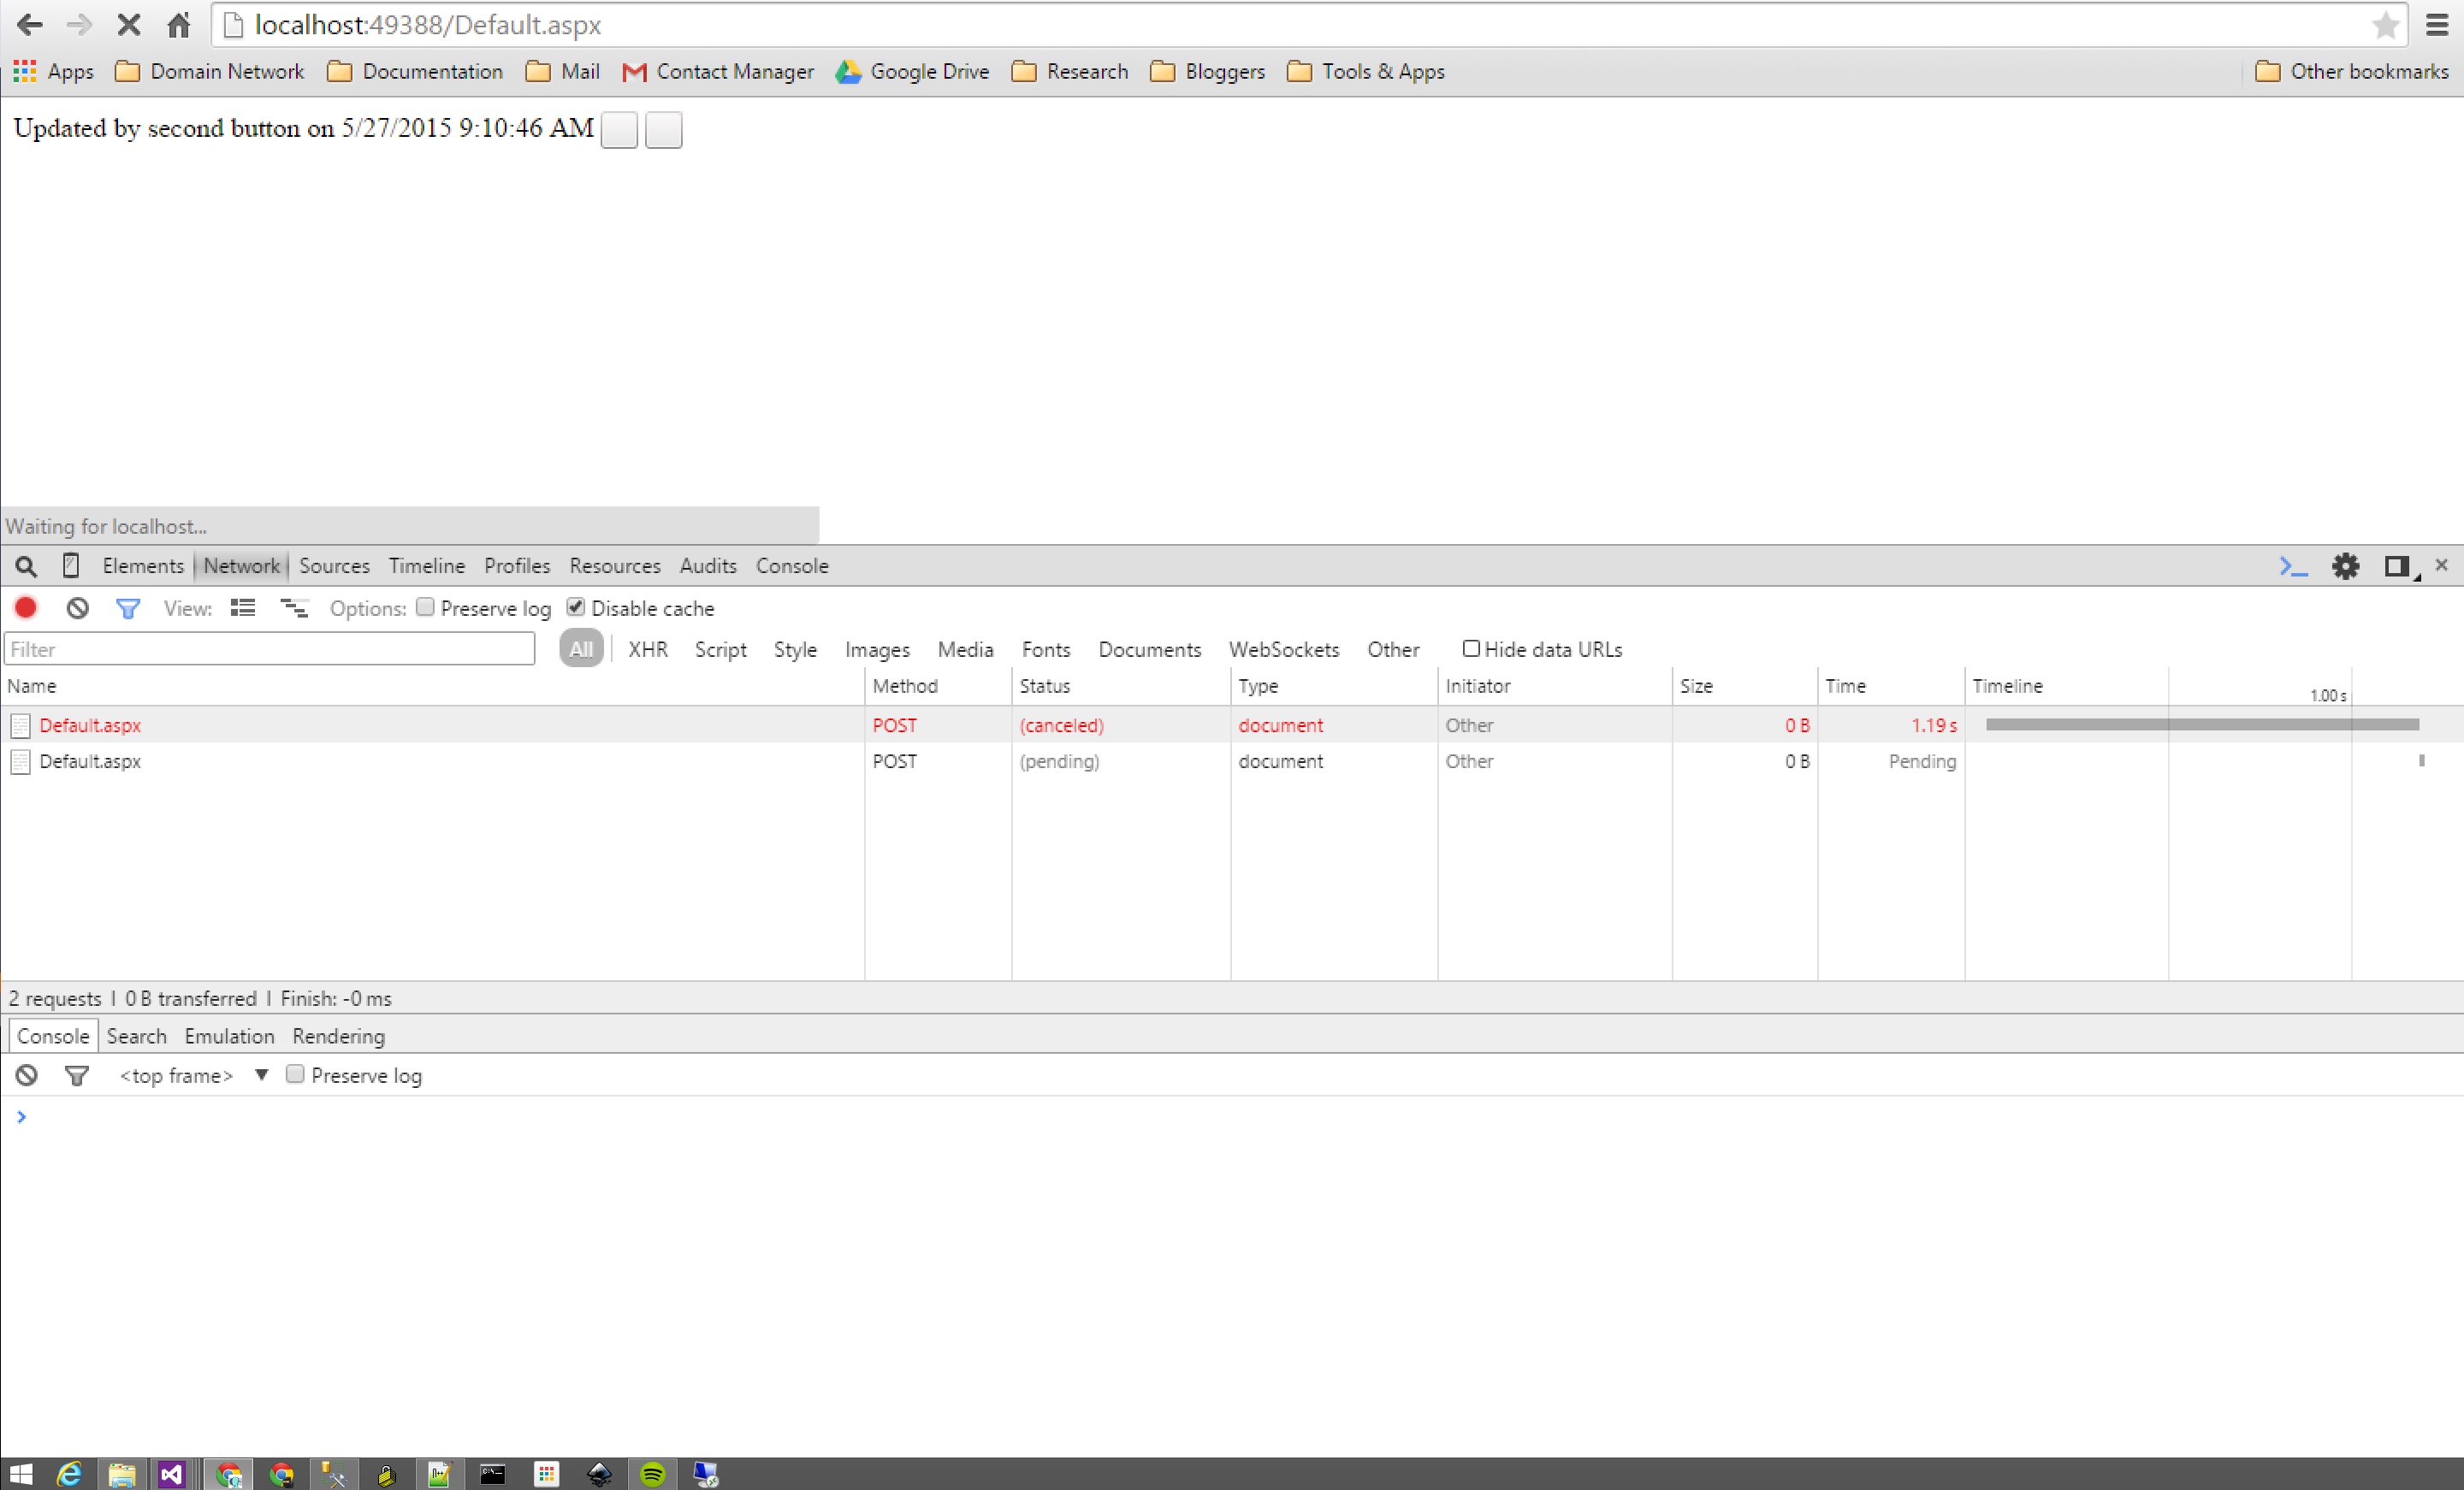This screenshot has height=1490, width=2464.
Task: Select the canceled Default.aspx request
Action: [x=90, y=725]
